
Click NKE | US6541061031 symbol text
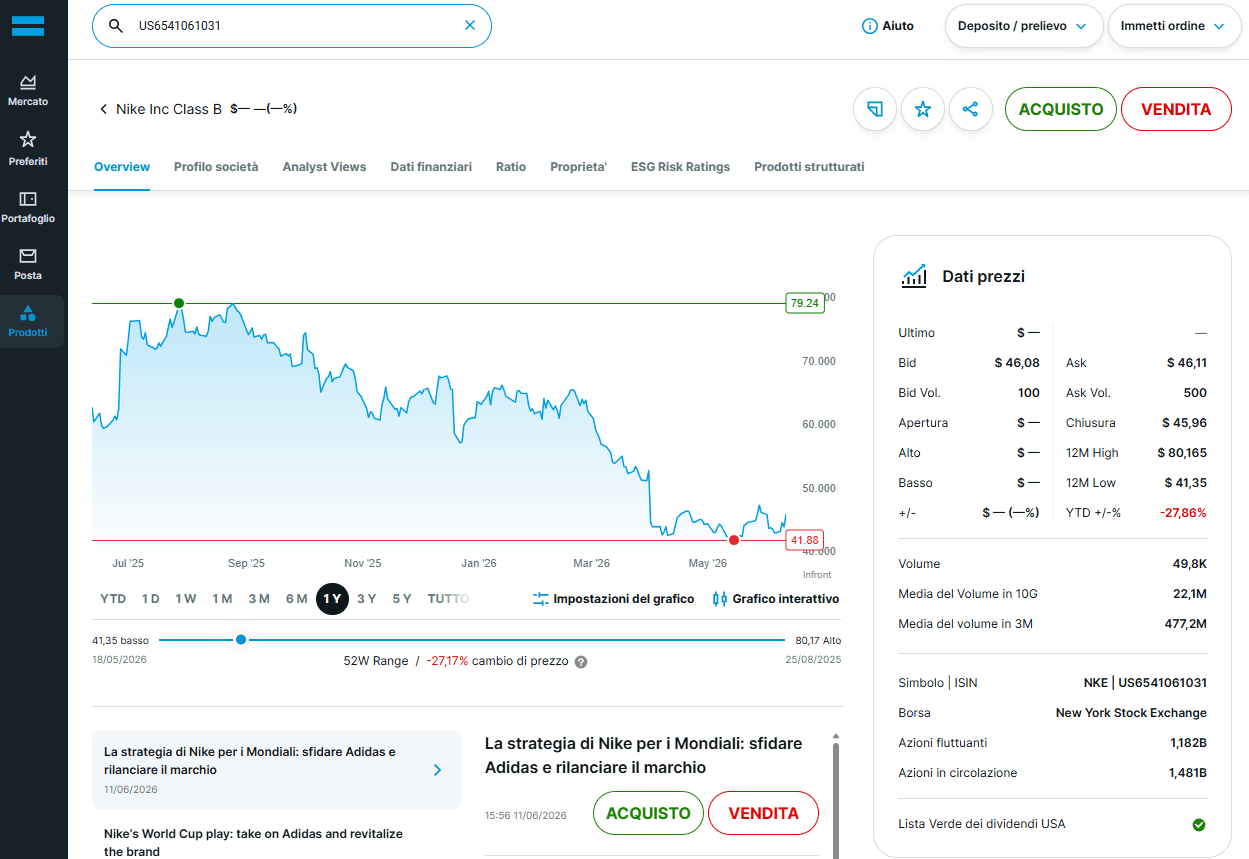pyautogui.click(x=1145, y=683)
